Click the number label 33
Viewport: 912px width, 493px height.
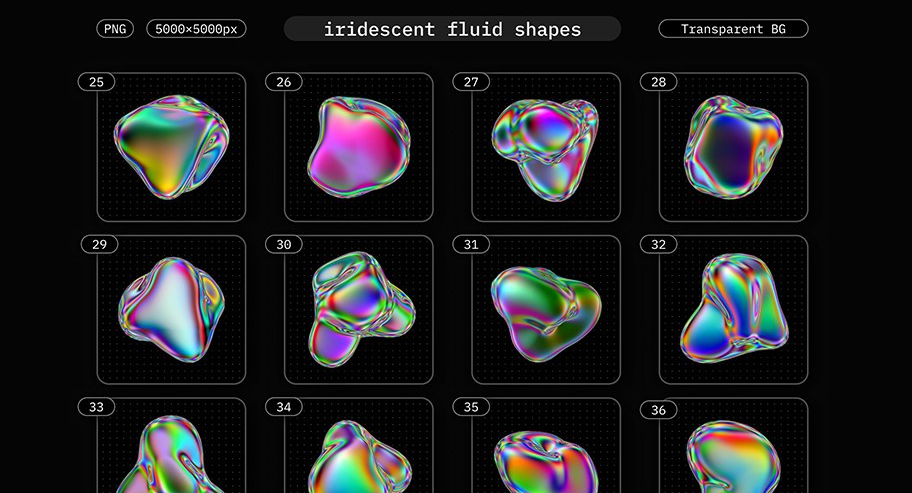click(x=97, y=407)
